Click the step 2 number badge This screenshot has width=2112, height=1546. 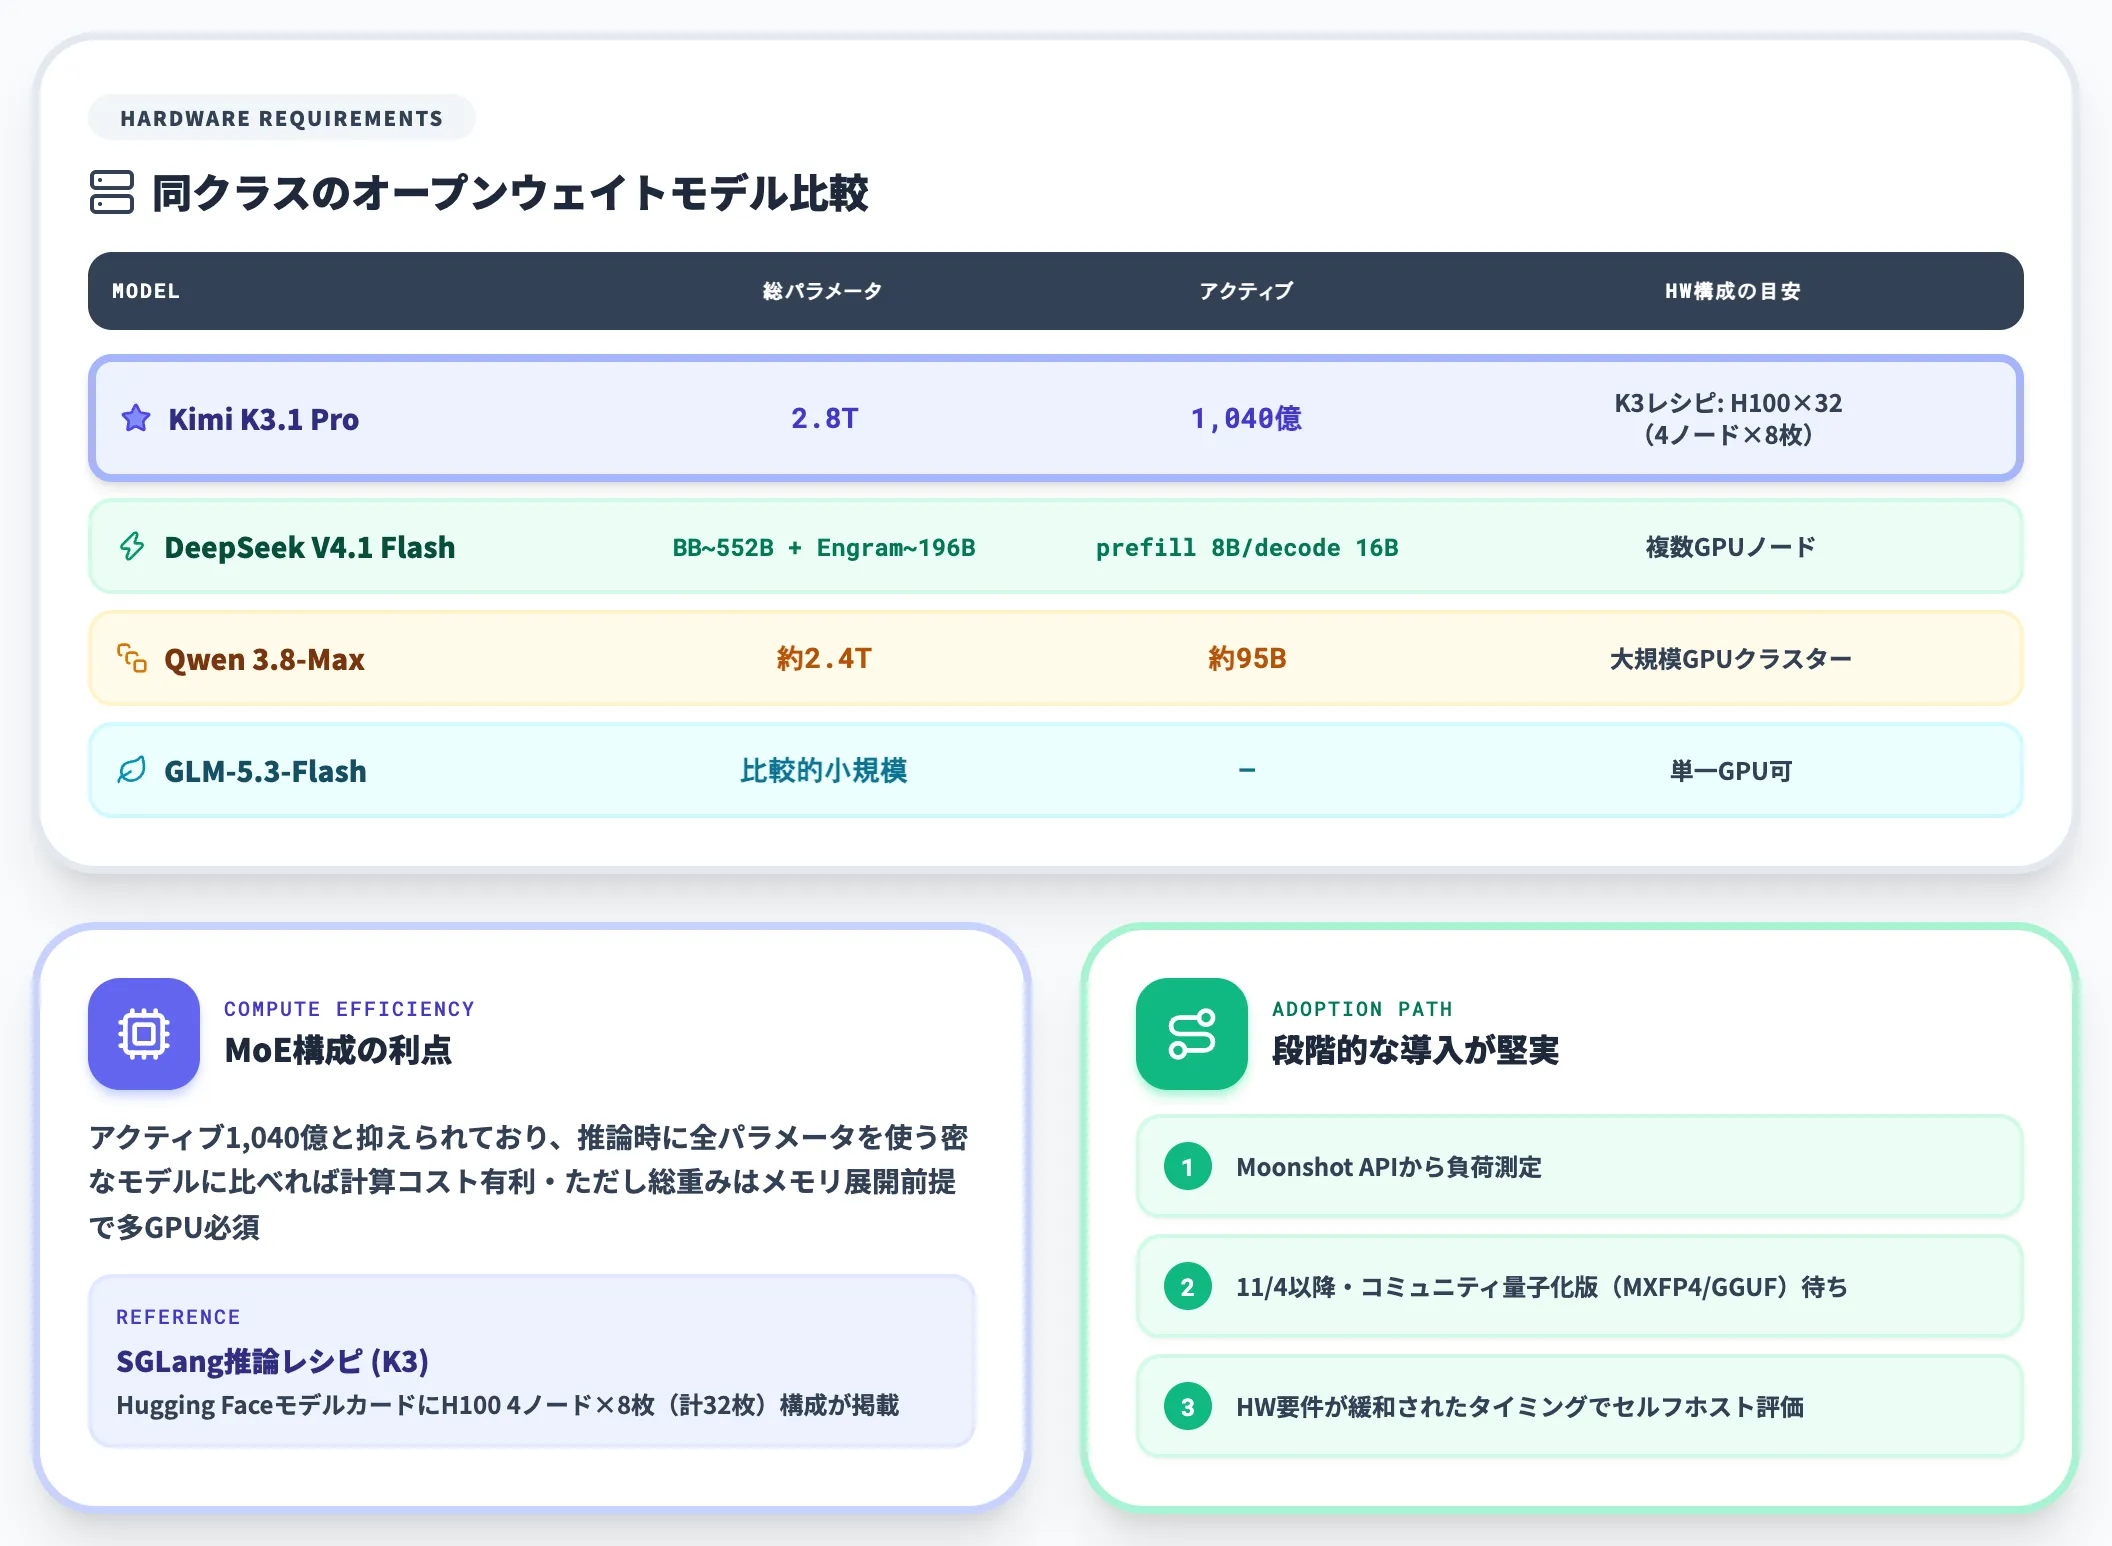(x=1188, y=1287)
